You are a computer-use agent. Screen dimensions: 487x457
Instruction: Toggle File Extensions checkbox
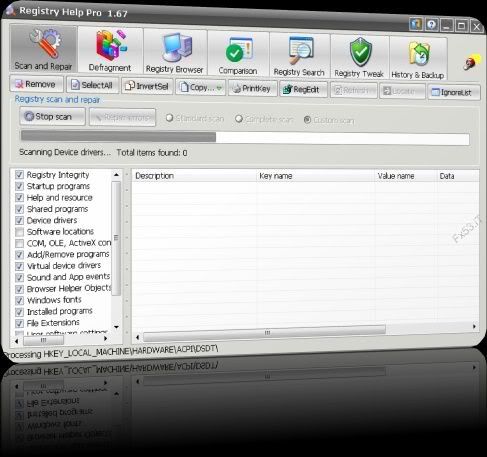(x=19, y=323)
